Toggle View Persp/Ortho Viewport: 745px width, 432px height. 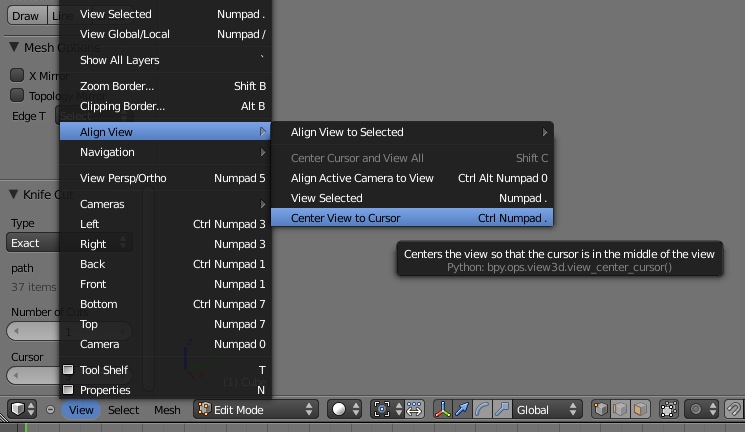coord(165,178)
